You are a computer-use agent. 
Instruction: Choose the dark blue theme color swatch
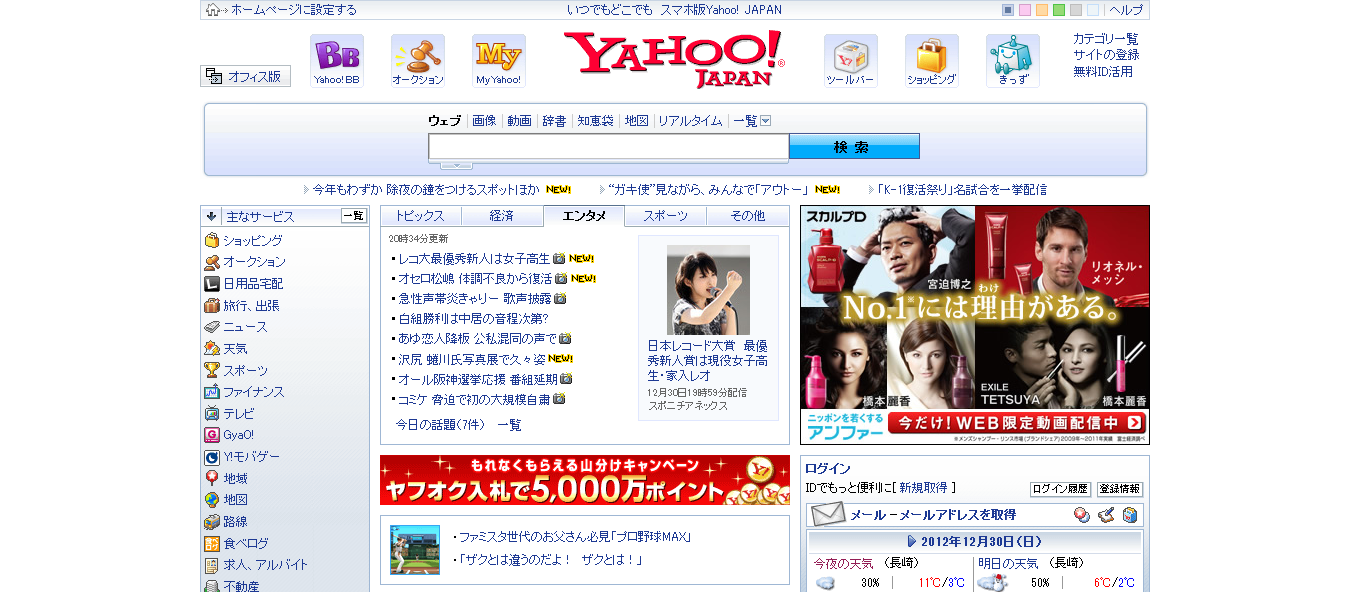[1008, 10]
